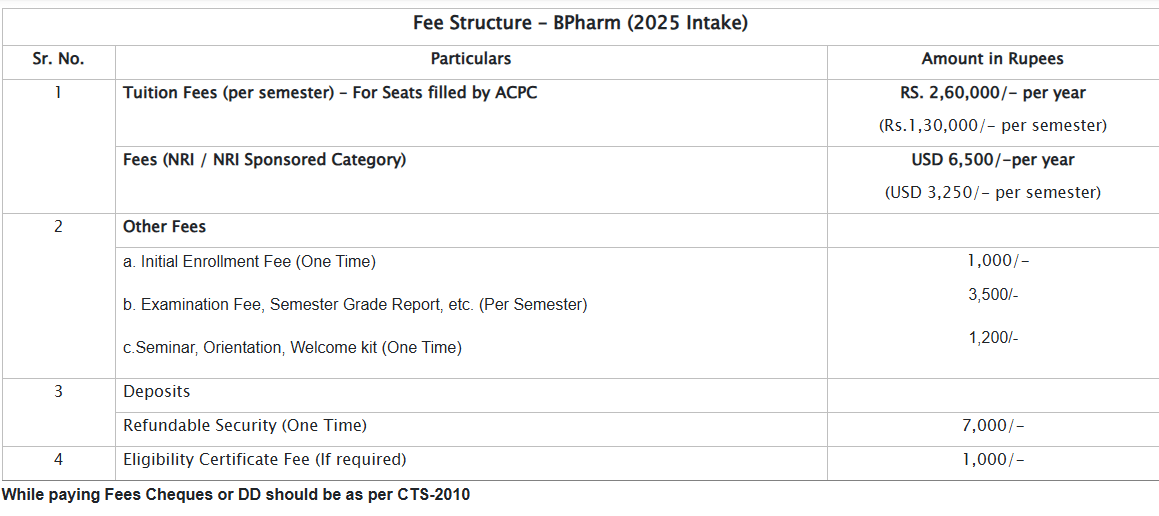Click the Refundable Security row text
The image size is (1159, 516).
point(245,426)
